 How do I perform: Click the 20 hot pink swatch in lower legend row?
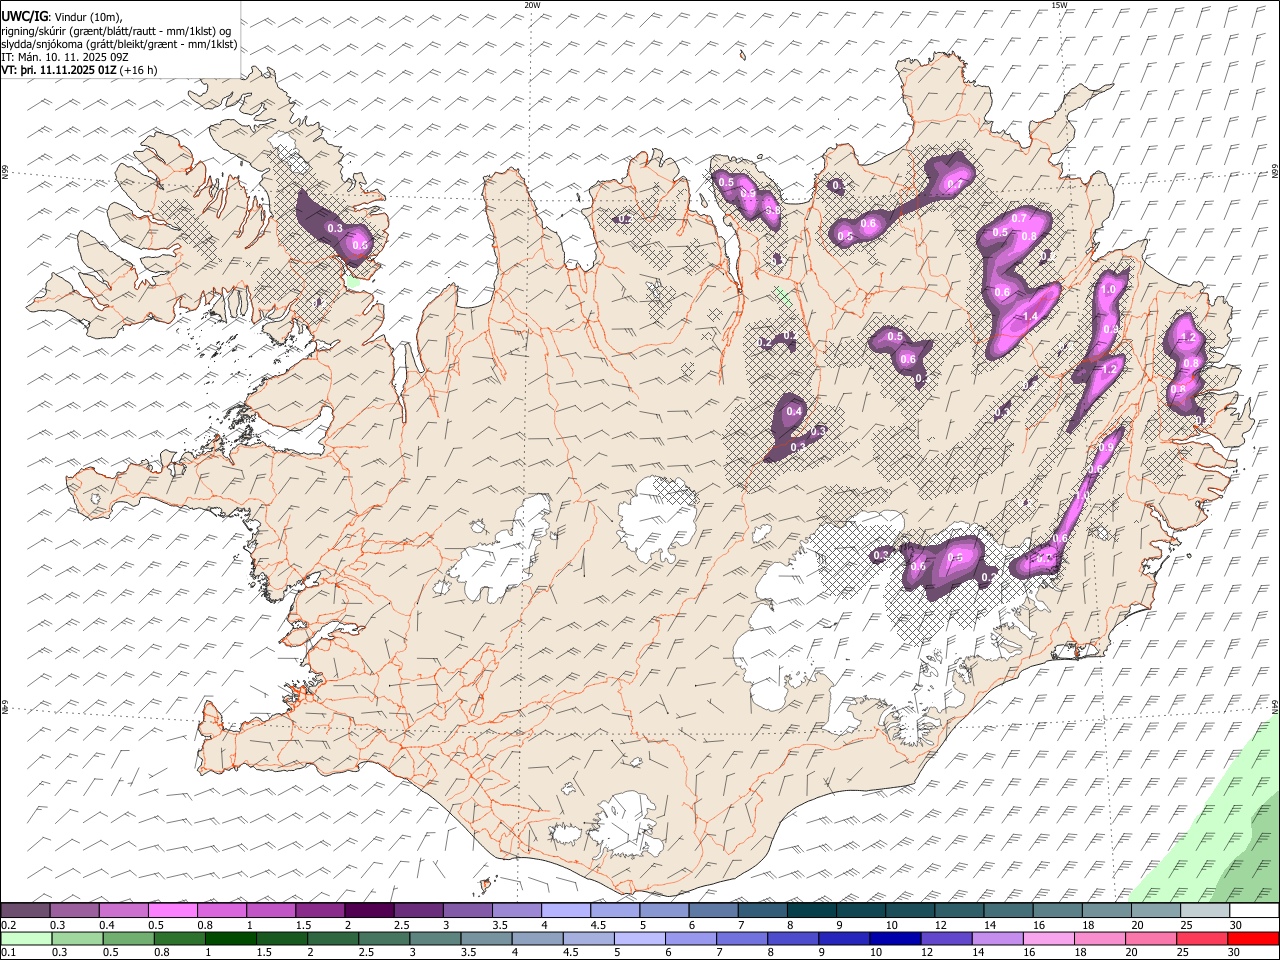pos(1150,939)
